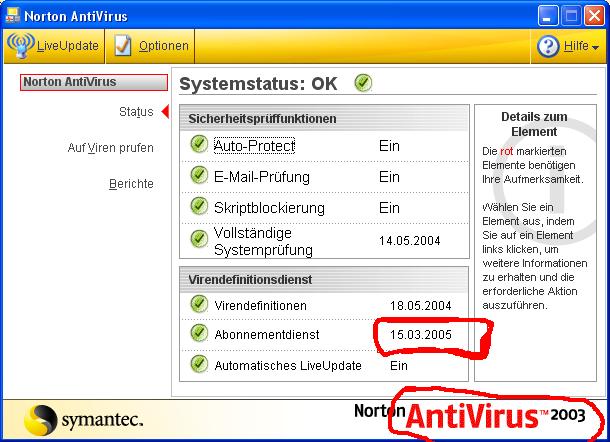
Task: Click the Auto-Protect status 'Ein'
Action: (389, 146)
